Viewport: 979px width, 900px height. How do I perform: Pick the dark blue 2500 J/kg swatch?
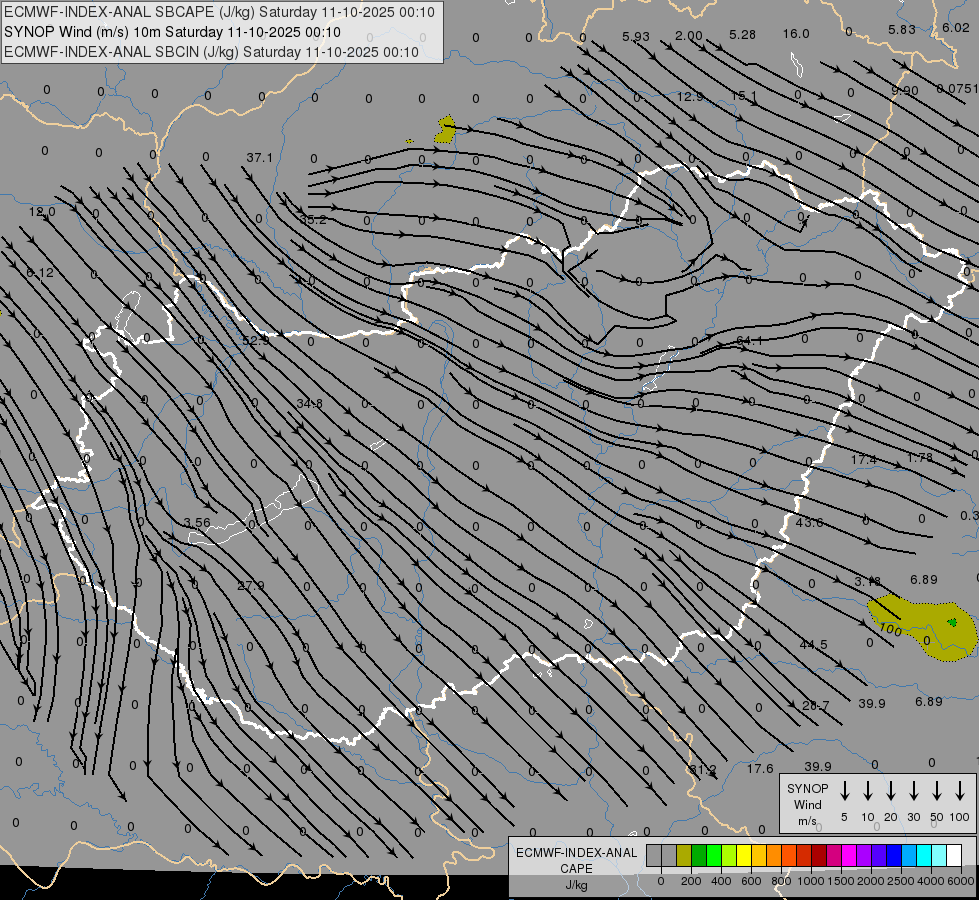893,855
